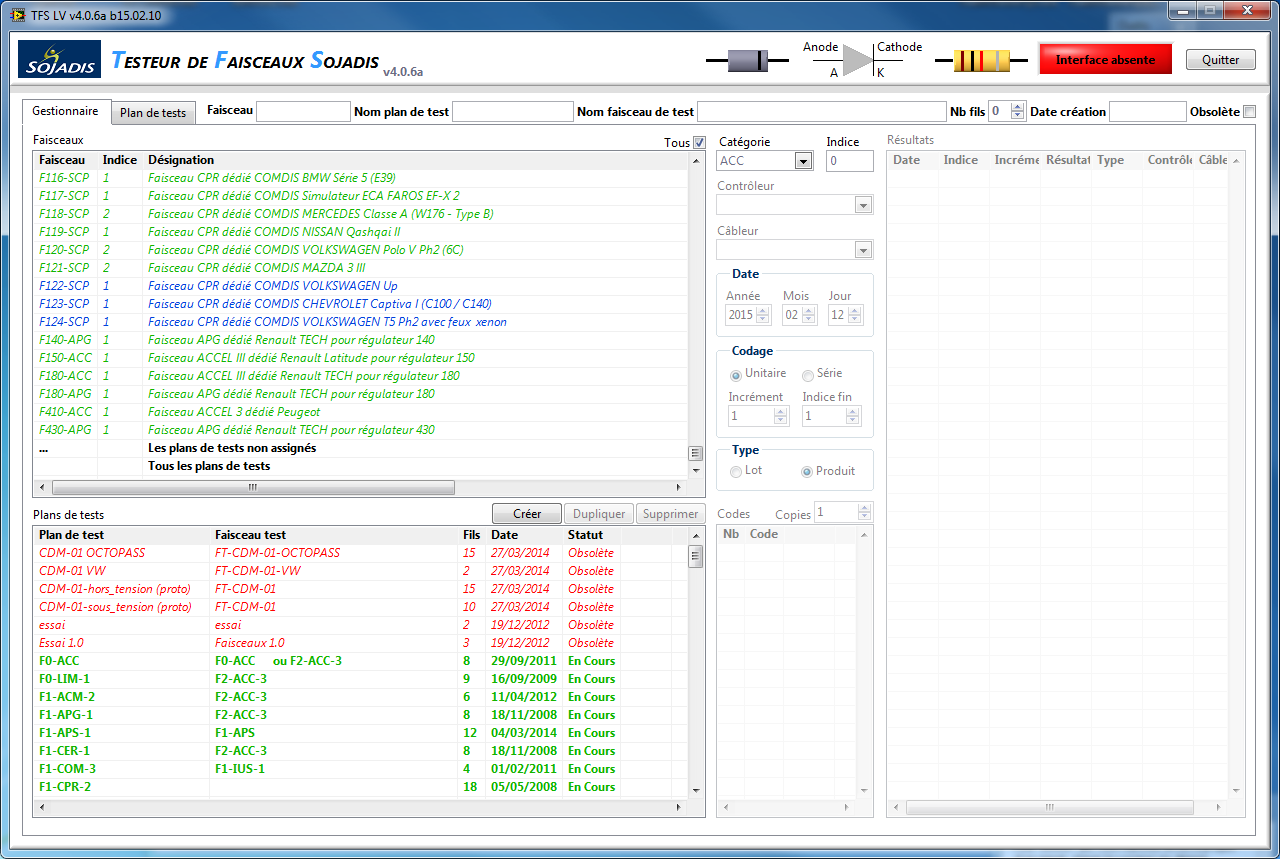Click the LabVIEW icon in title bar
1280x859 pixels.
click(17, 15)
